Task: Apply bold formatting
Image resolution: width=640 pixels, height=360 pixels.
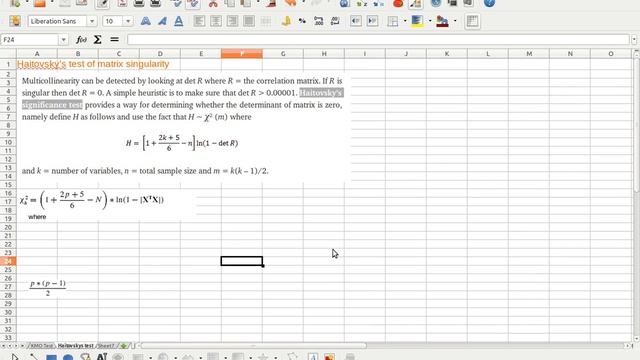Action: click(145, 21)
